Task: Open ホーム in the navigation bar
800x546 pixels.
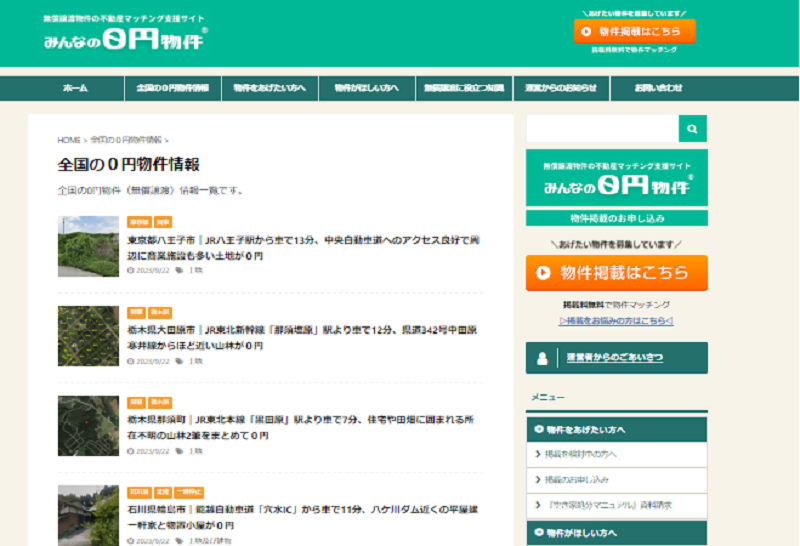Action: [75, 88]
